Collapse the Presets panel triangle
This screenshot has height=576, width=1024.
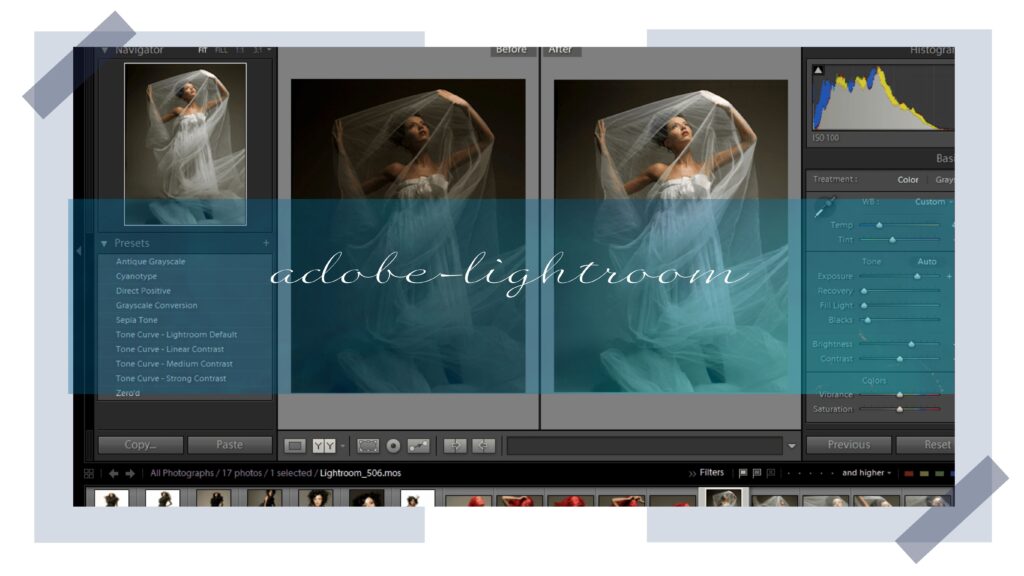[104, 244]
